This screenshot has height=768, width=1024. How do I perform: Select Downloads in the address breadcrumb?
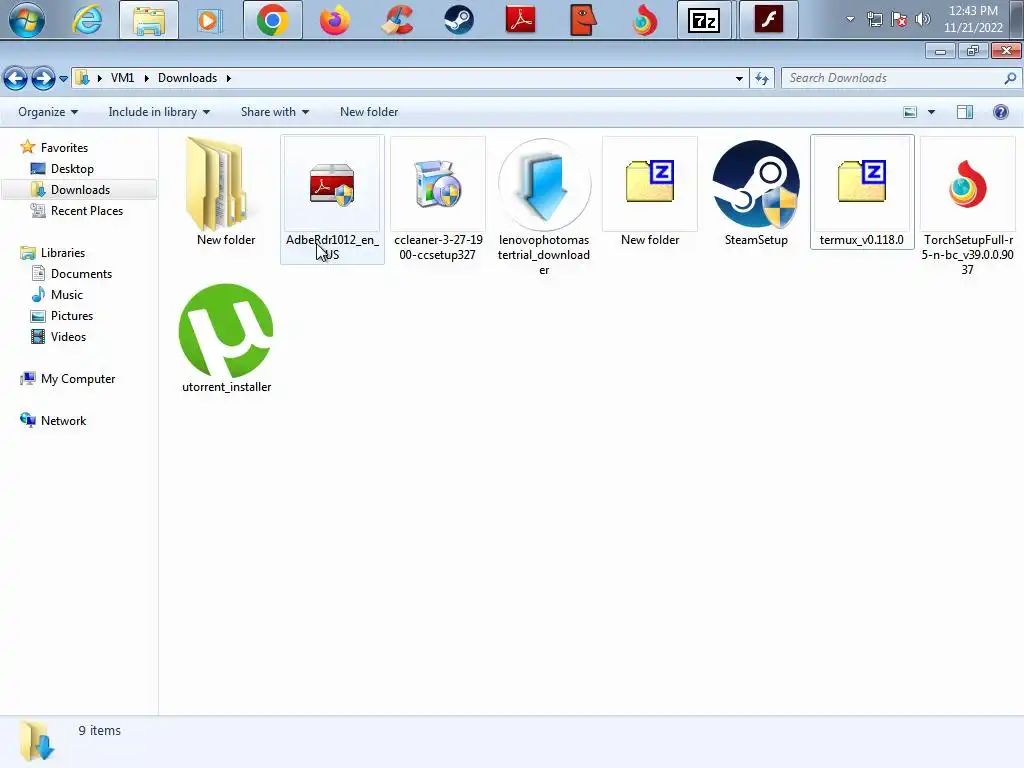tap(187, 78)
